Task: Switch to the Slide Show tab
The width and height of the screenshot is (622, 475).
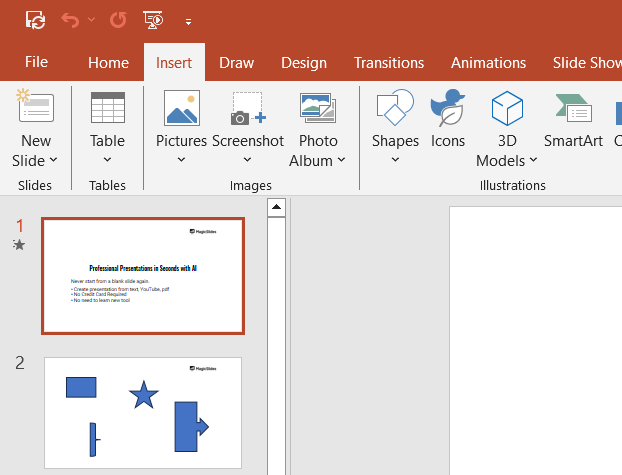Action: [587, 63]
